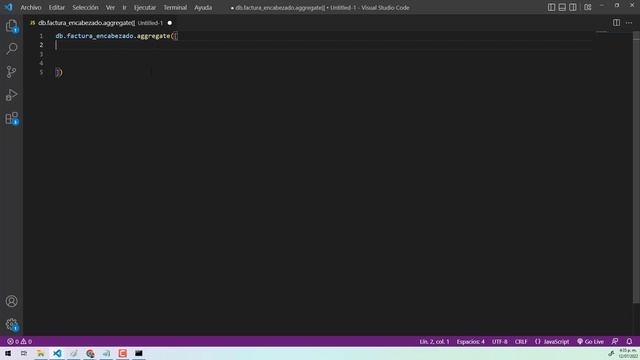The height and width of the screenshot is (360, 640).
Task: Toggle the bottom panel layout icon
Action: click(562, 7)
